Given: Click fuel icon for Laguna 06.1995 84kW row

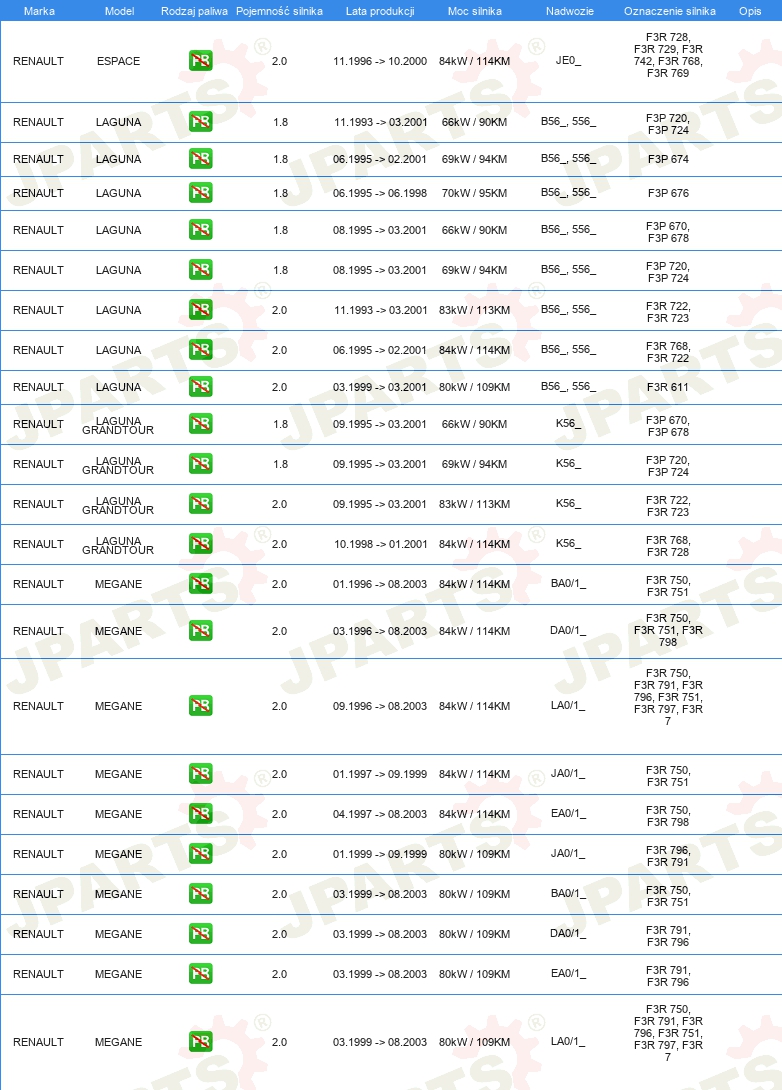Looking at the screenshot, I should tap(200, 350).
